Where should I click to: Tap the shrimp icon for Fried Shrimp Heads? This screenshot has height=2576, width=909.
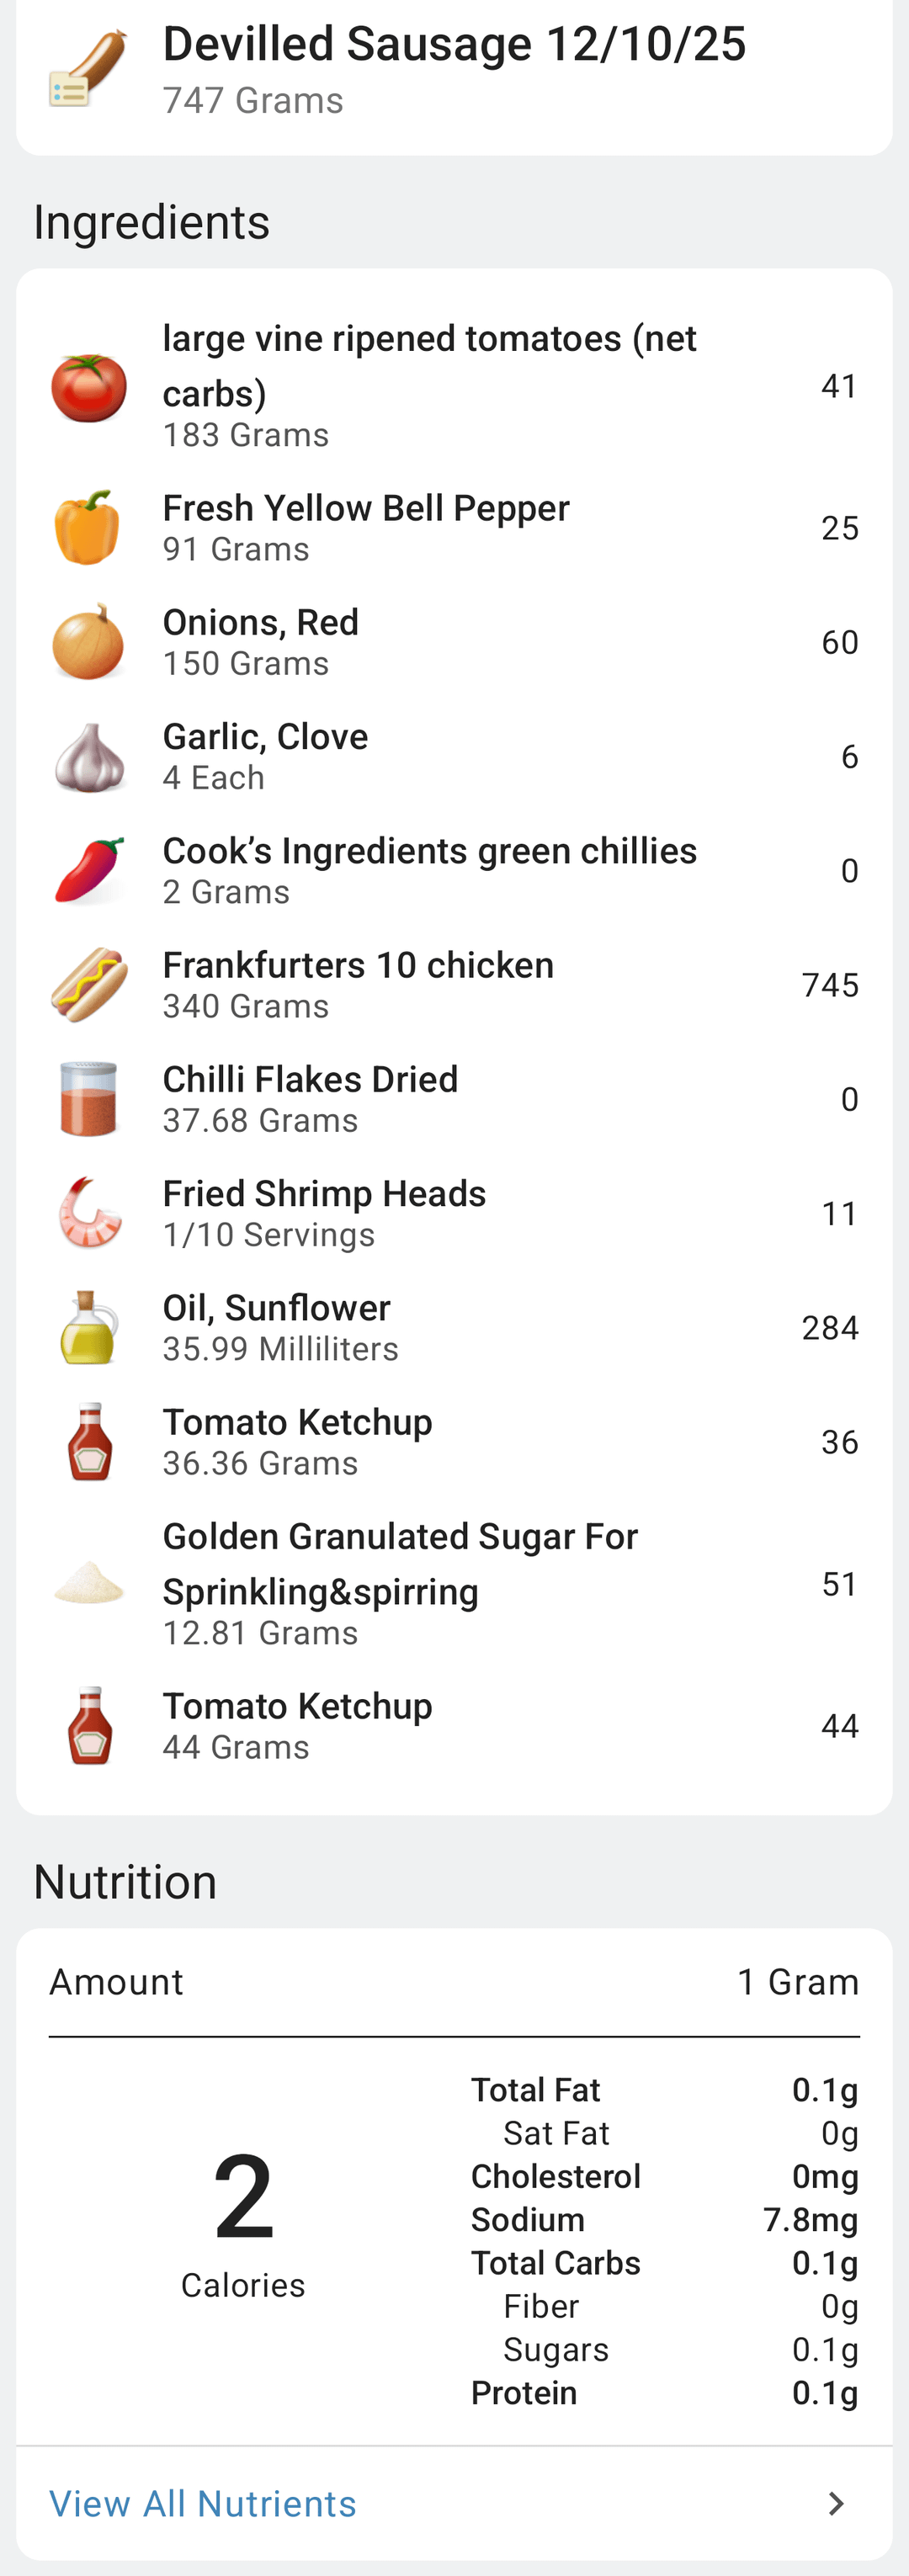tap(89, 1213)
